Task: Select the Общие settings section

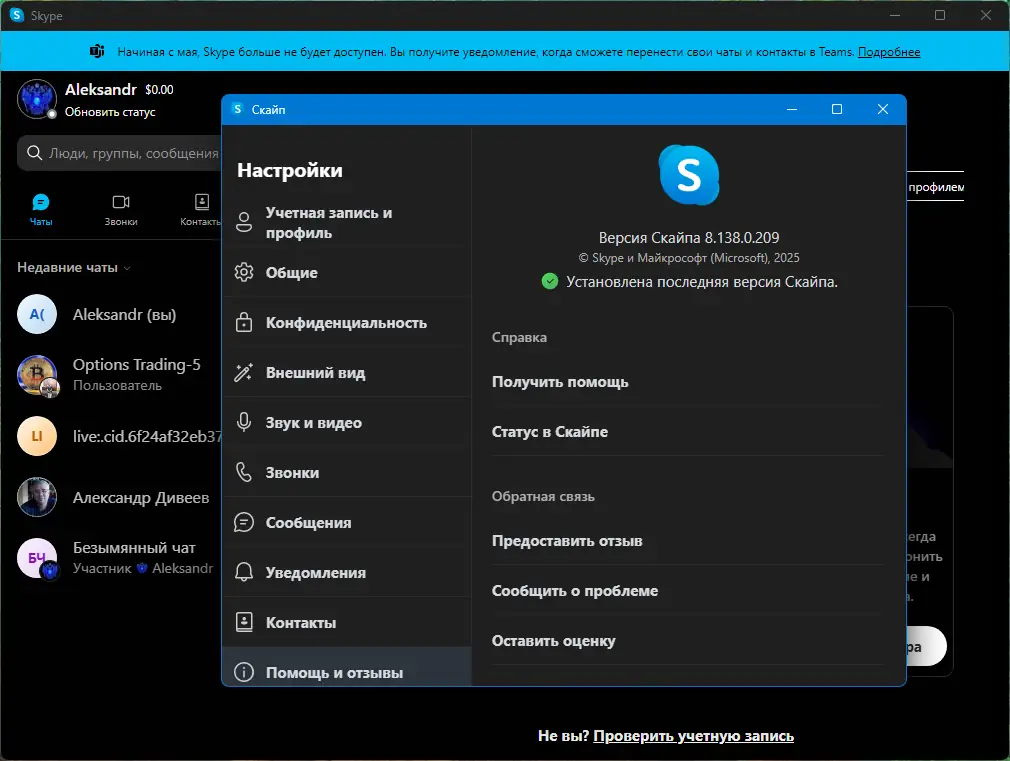Action: point(347,273)
